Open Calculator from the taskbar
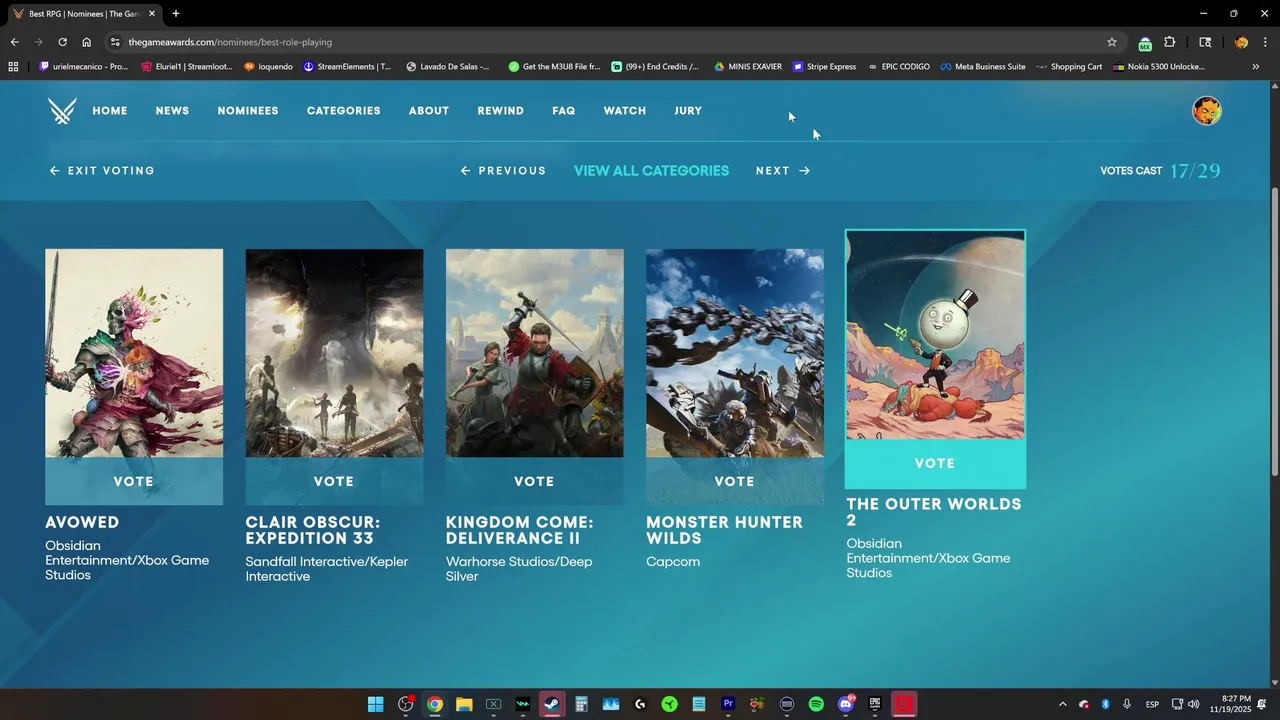The image size is (1280, 720). point(581,704)
